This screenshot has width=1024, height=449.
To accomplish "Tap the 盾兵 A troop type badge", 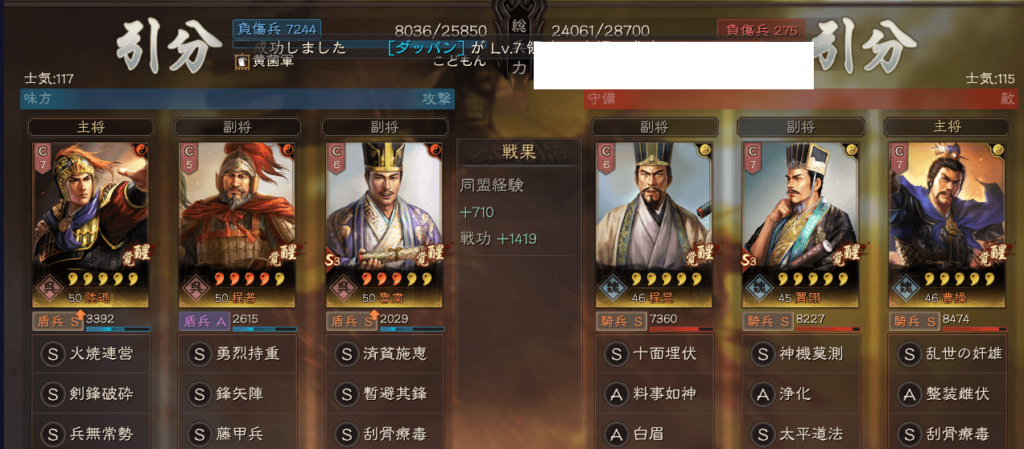I will click(x=204, y=321).
